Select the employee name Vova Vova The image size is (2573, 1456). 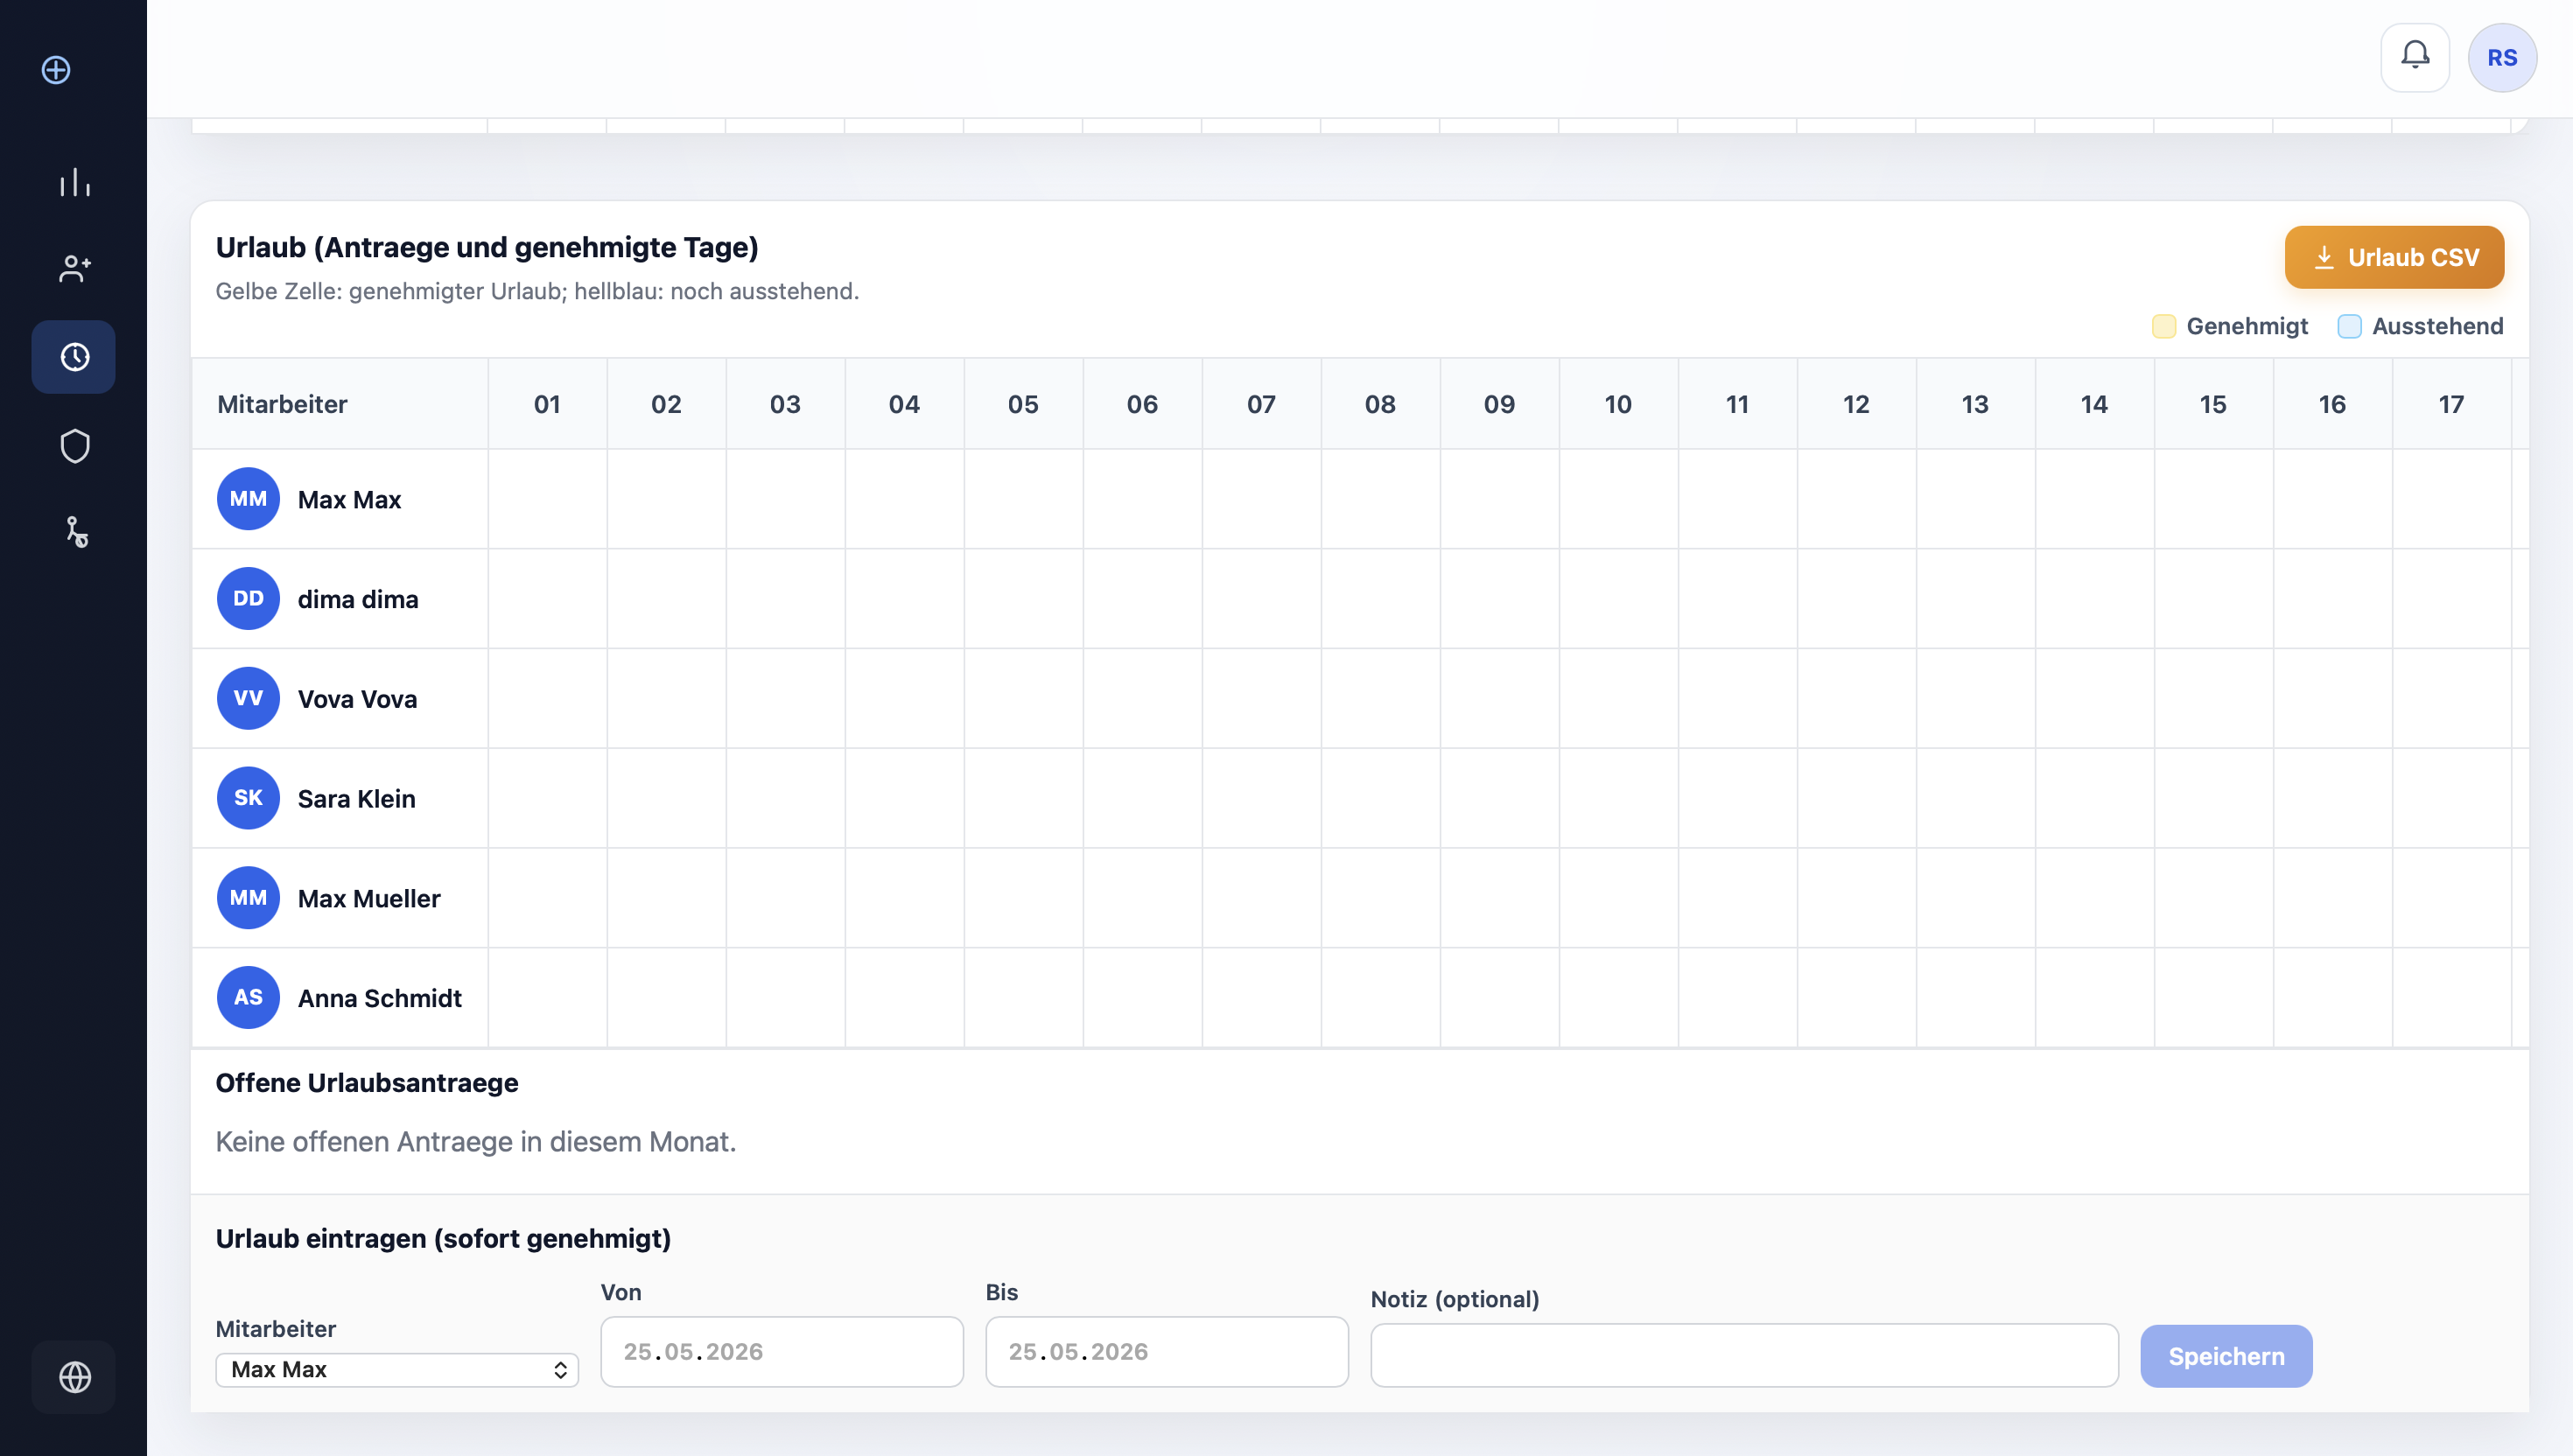point(357,699)
